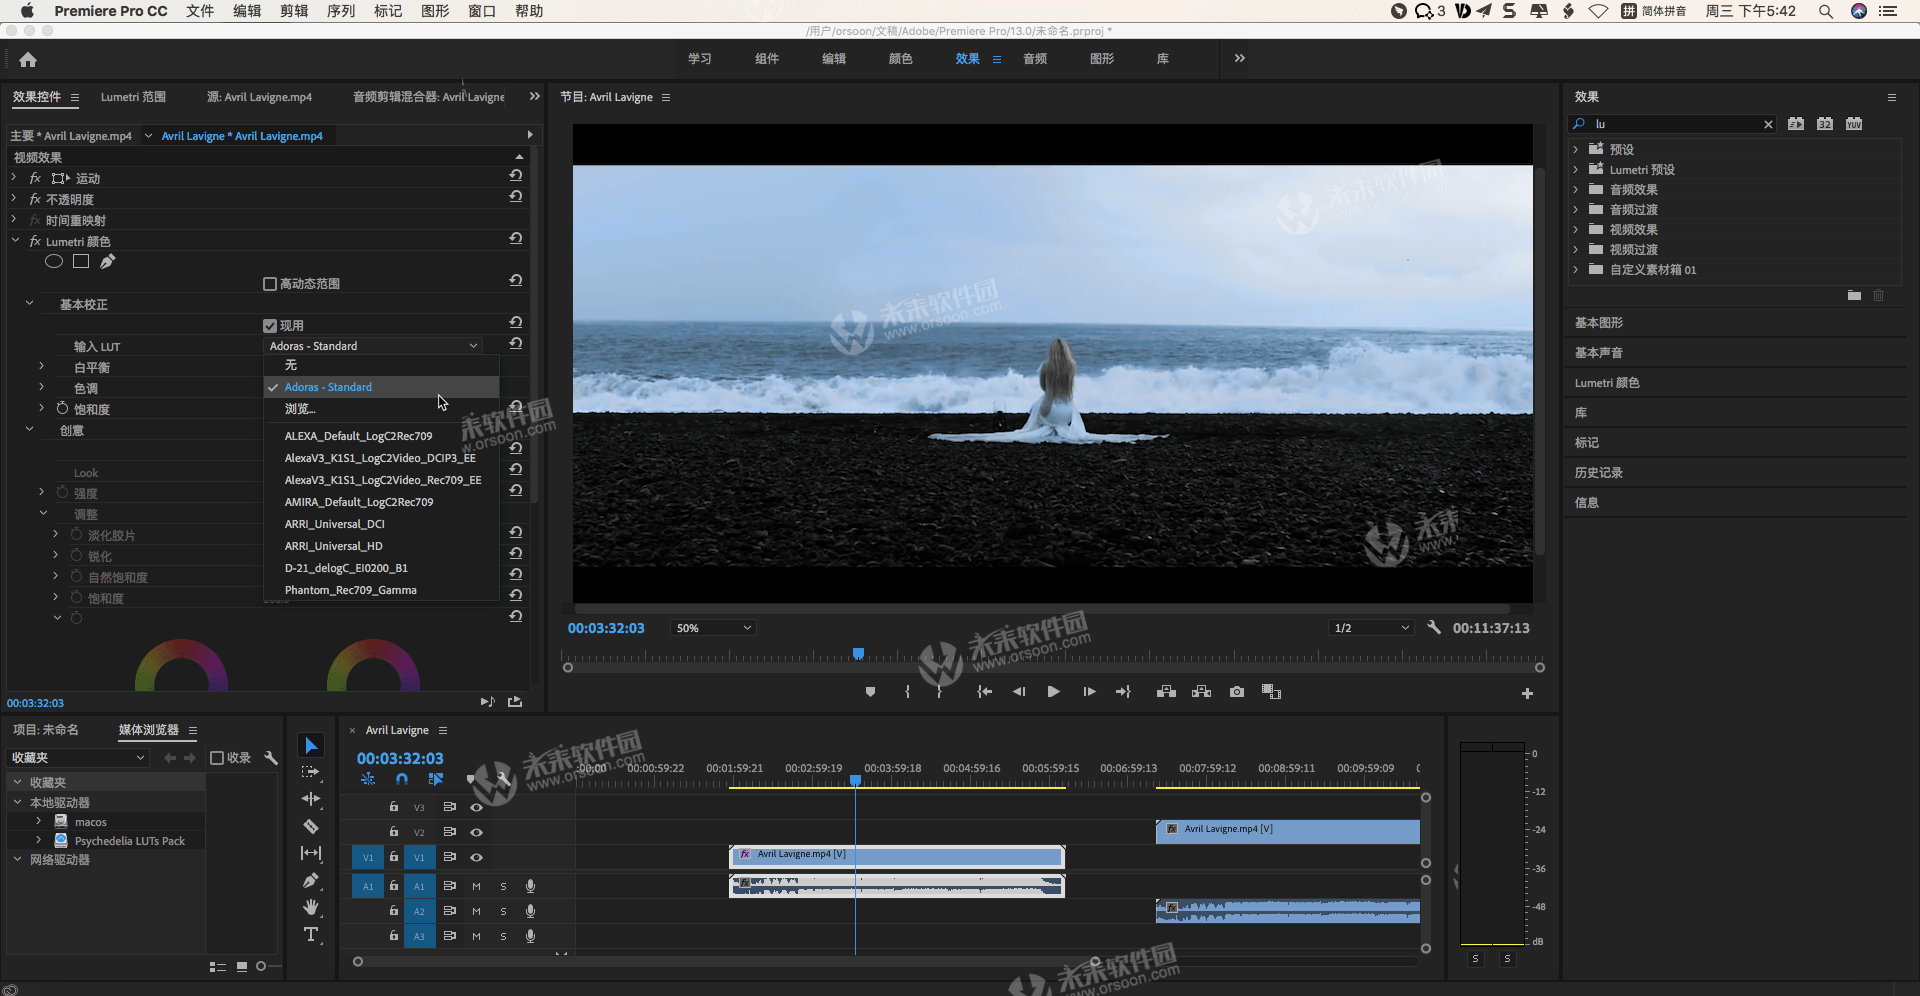Open the 1/2 playback resolution dropdown

1371,628
